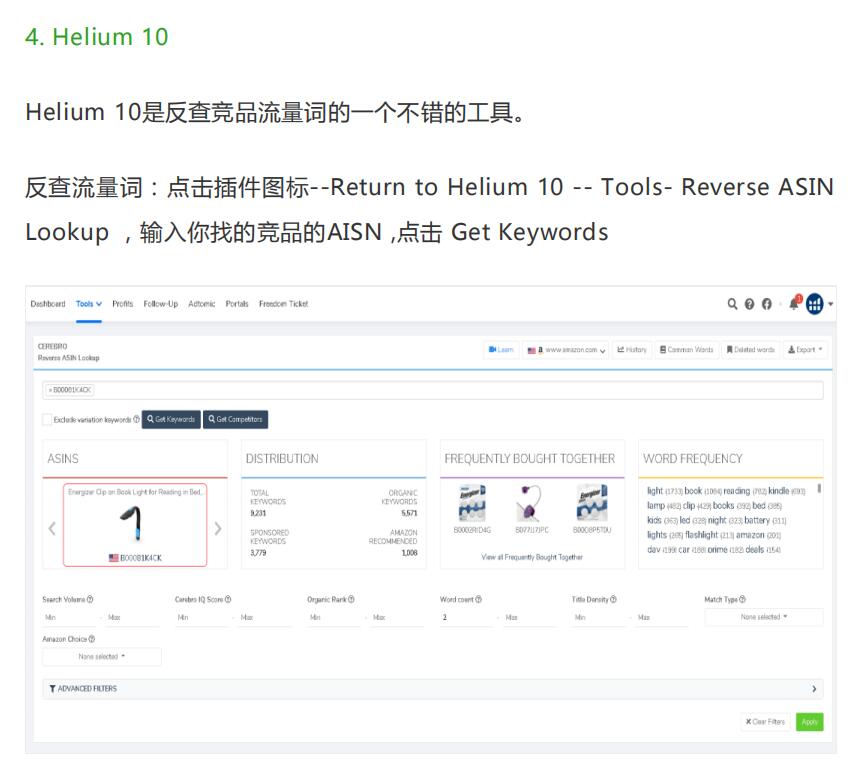864x781 pixels.
Task: Click the Get Competitors button
Action: click(235, 419)
